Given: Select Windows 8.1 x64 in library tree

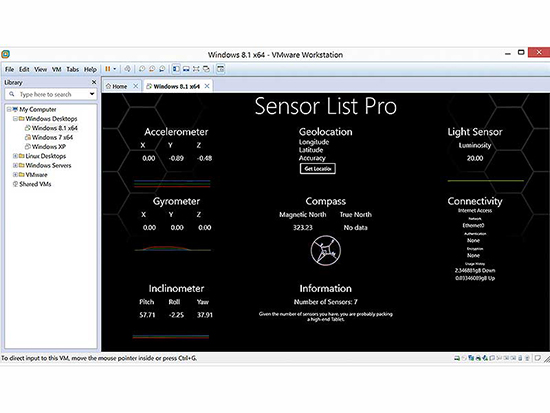Looking at the screenshot, I should tap(54, 128).
